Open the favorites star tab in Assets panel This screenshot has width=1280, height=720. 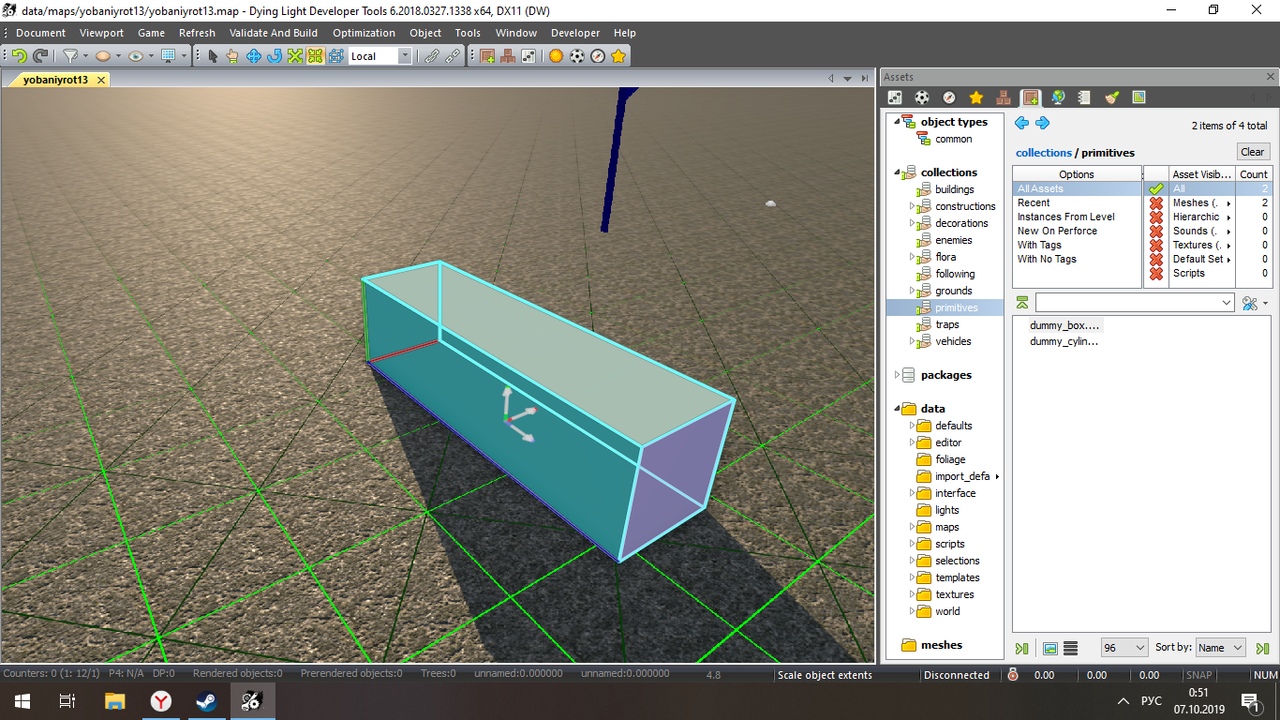click(x=976, y=97)
